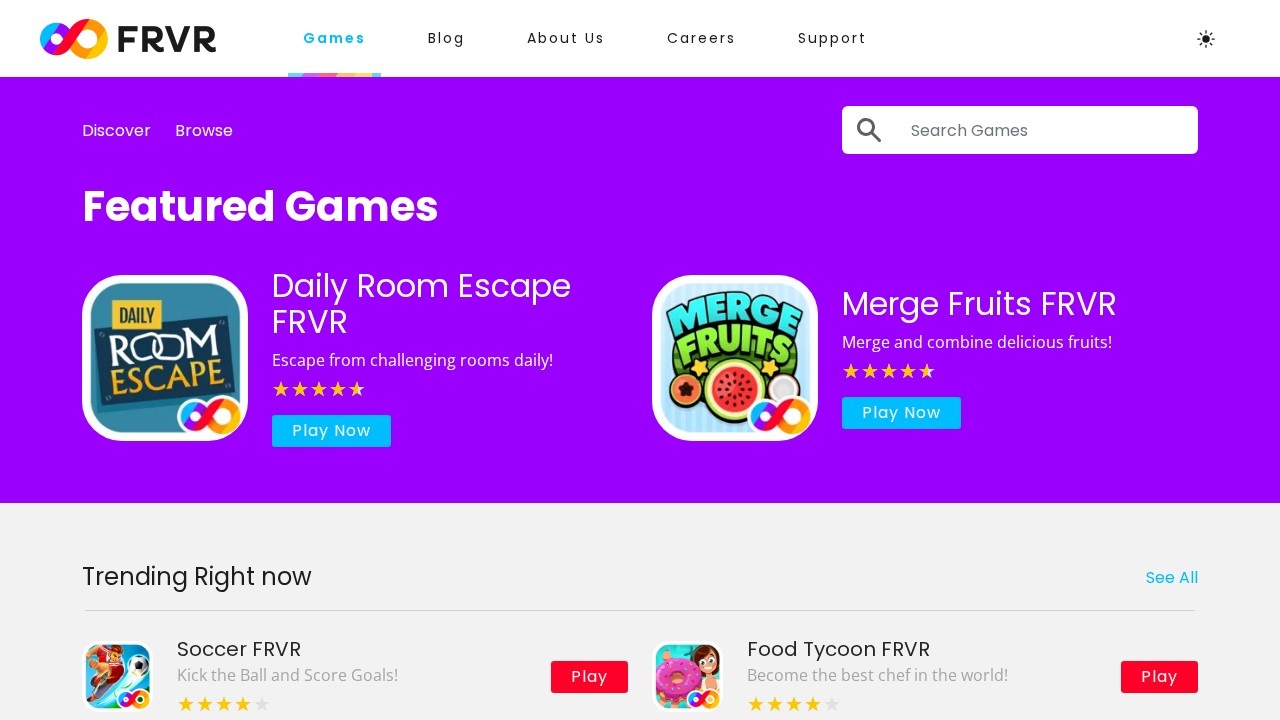Toggle the light/dark theme sun icon
1280x720 pixels.
pyautogui.click(x=1206, y=39)
